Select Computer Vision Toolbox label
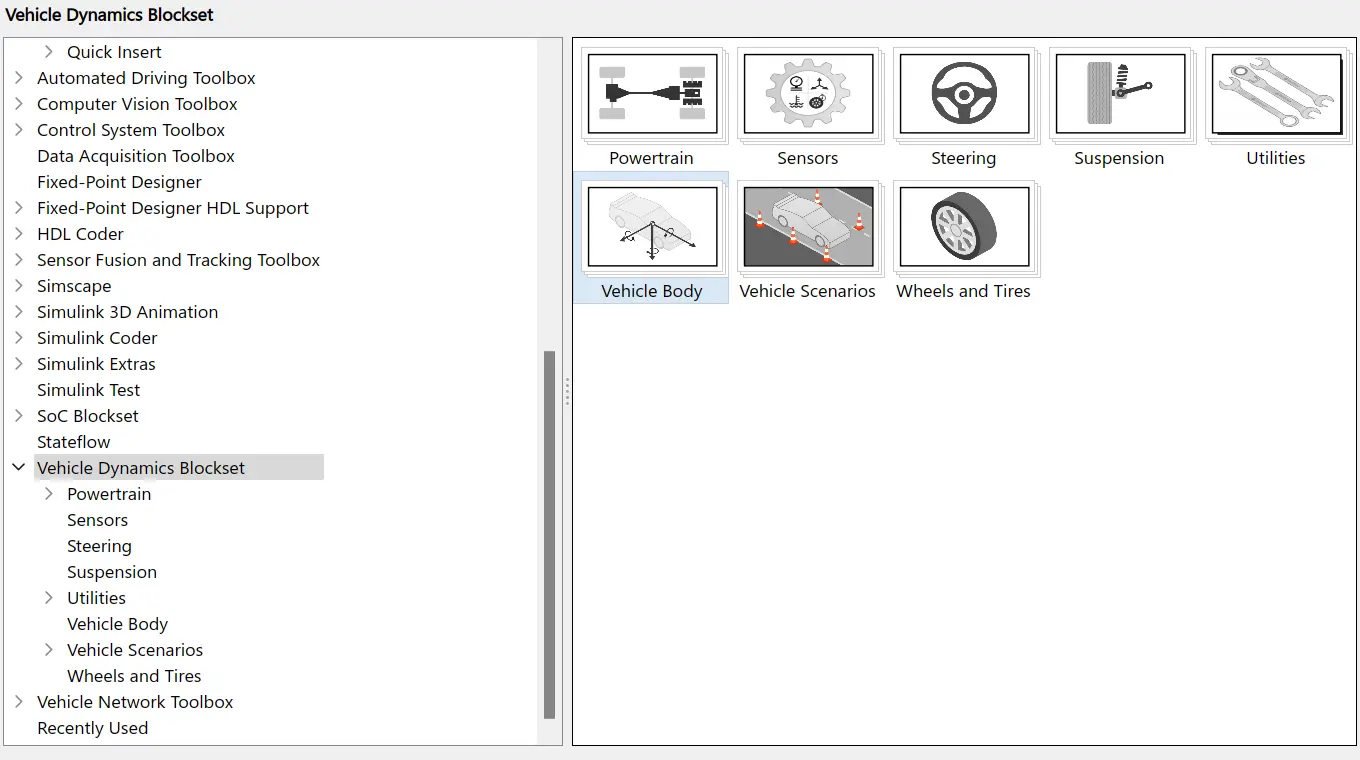Screen dimensions: 1360x760 (x=137, y=104)
